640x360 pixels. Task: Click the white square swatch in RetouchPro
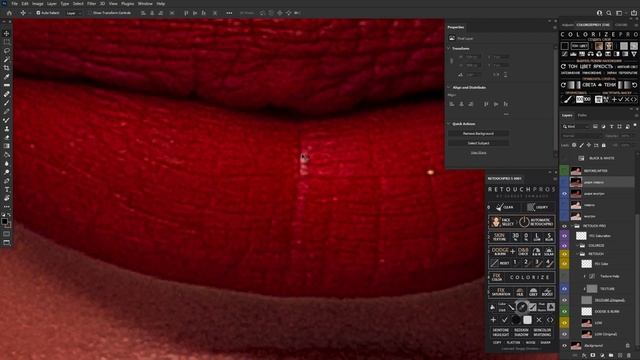click(x=527, y=320)
